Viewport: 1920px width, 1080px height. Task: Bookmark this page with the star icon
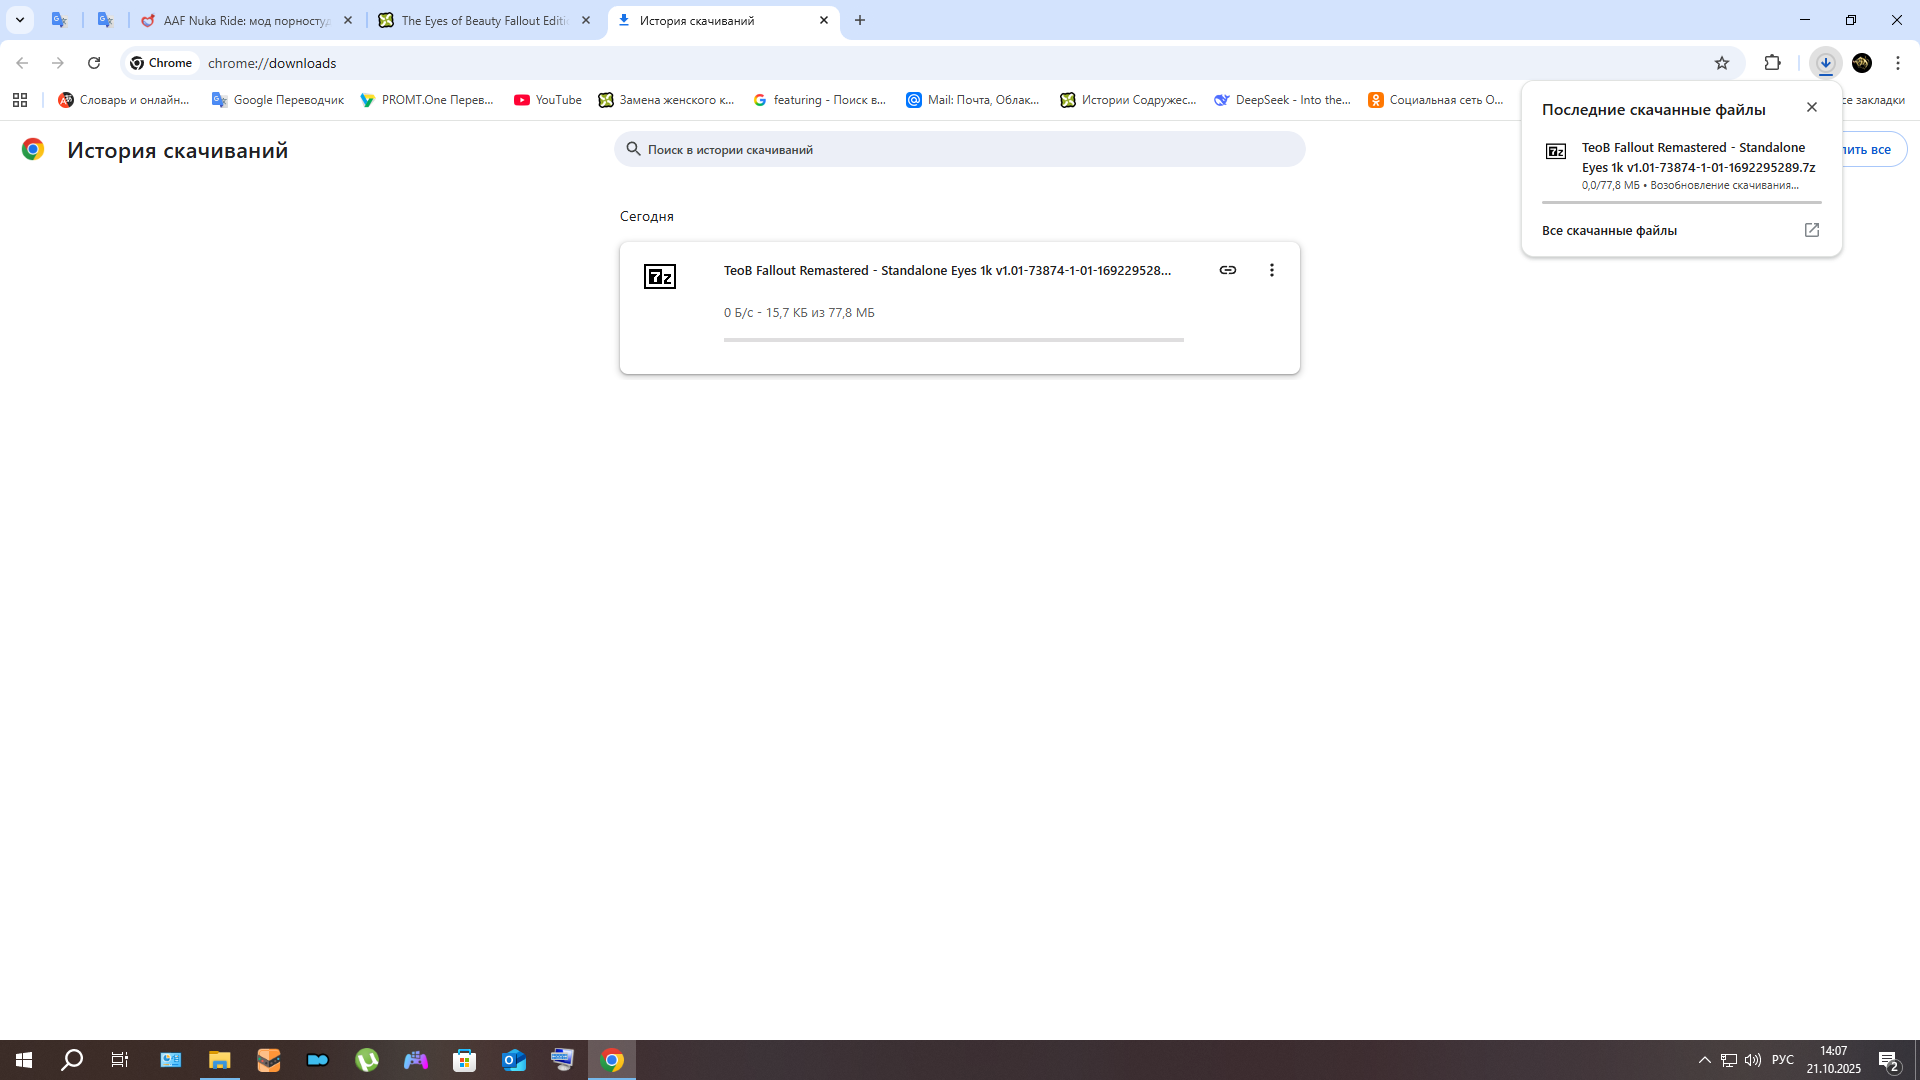click(1722, 63)
